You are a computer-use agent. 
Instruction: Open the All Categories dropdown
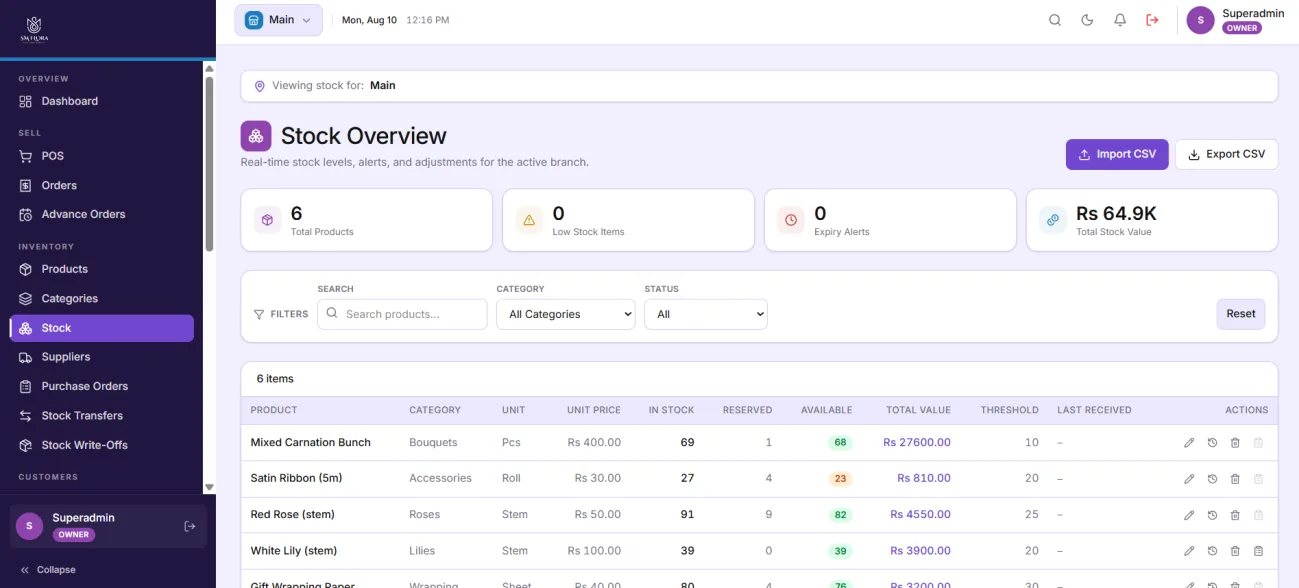pos(565,314)
